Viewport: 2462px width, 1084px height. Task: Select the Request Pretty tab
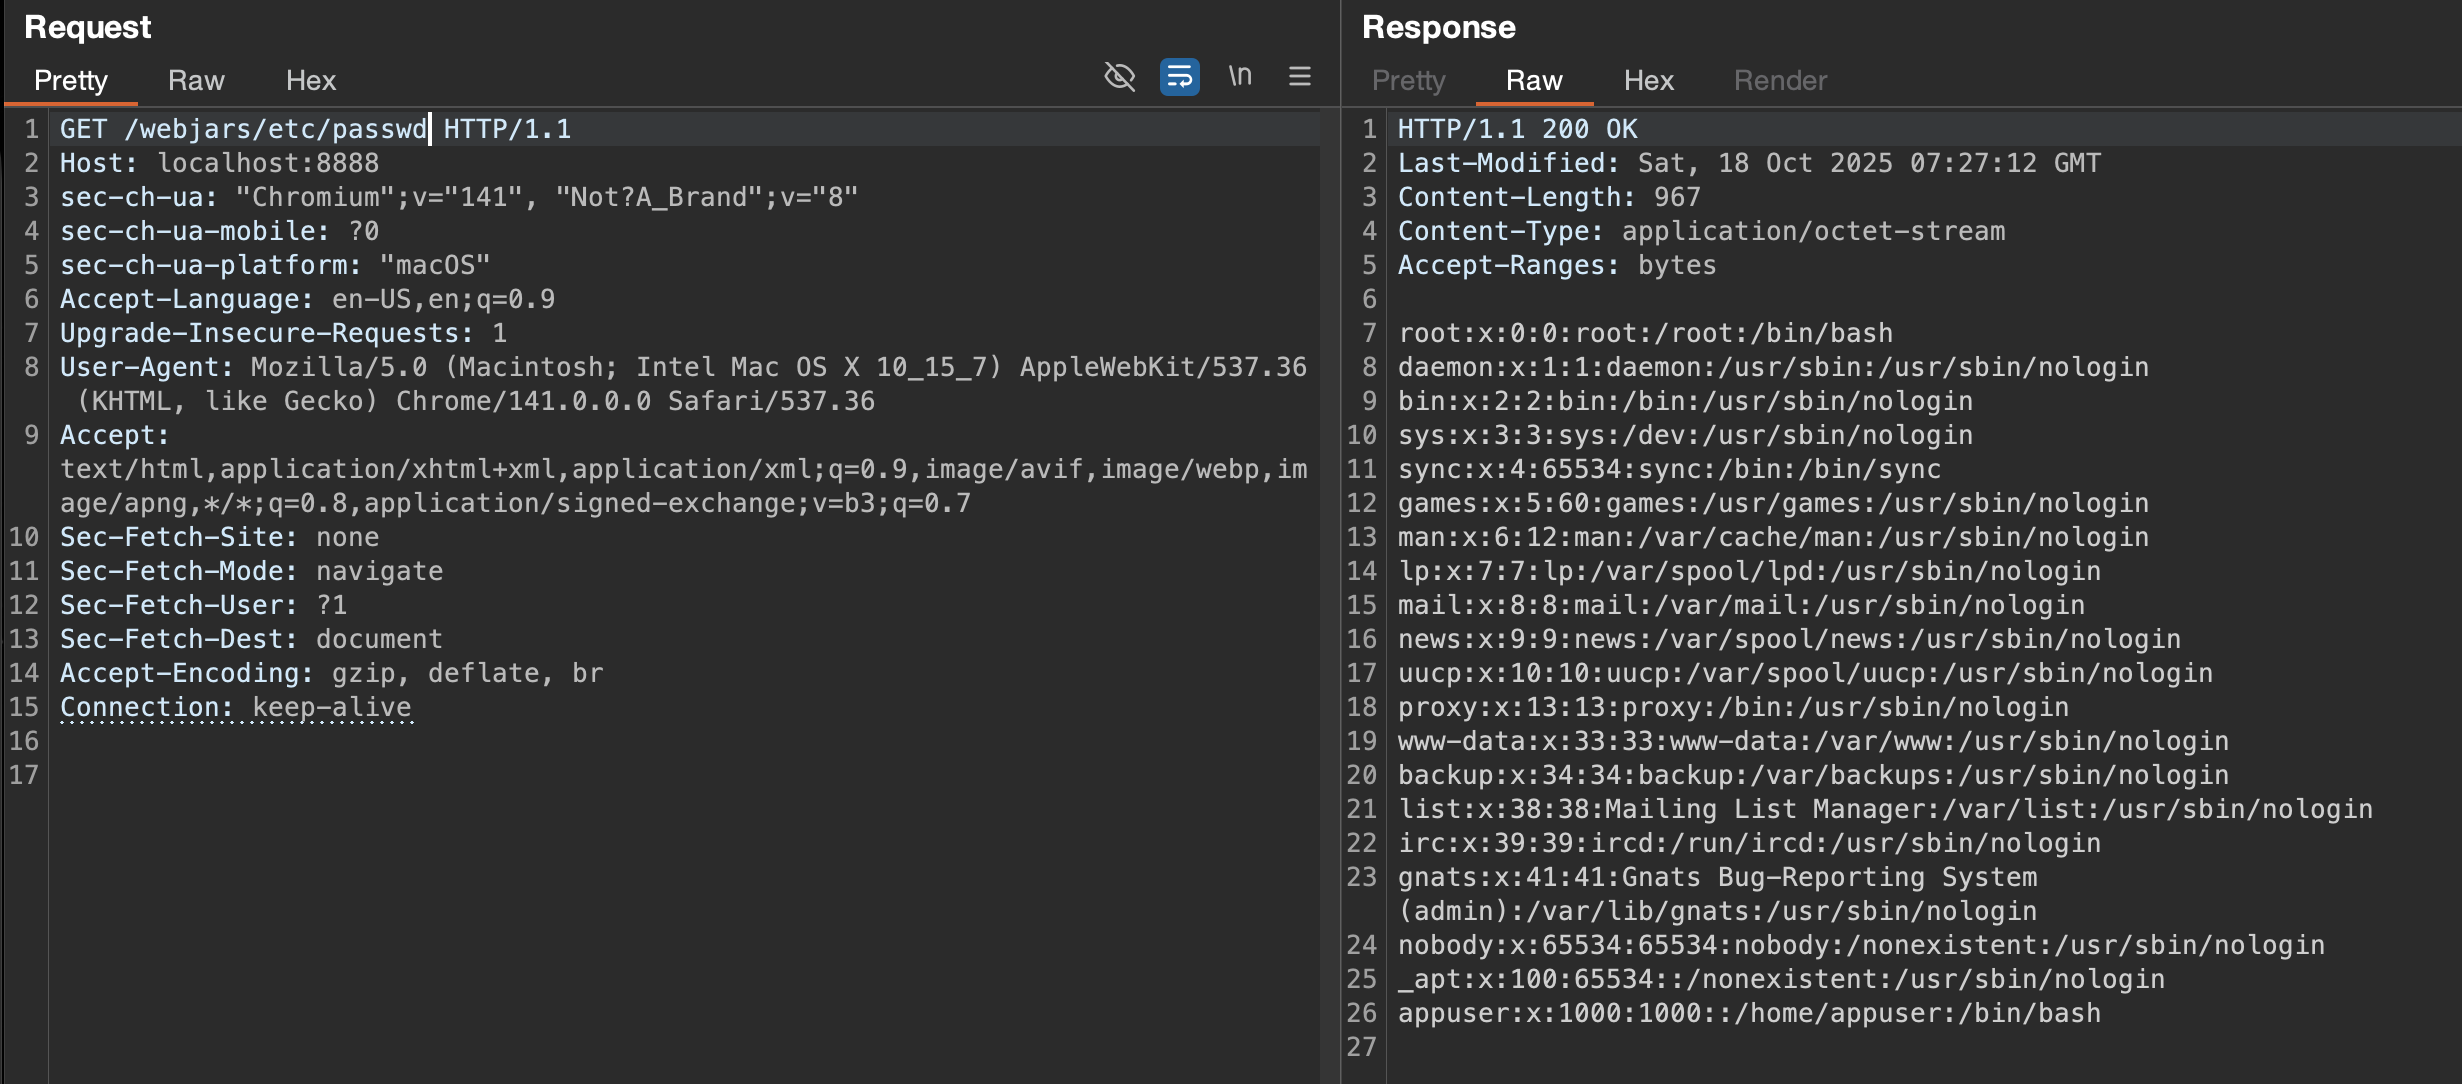70,81
